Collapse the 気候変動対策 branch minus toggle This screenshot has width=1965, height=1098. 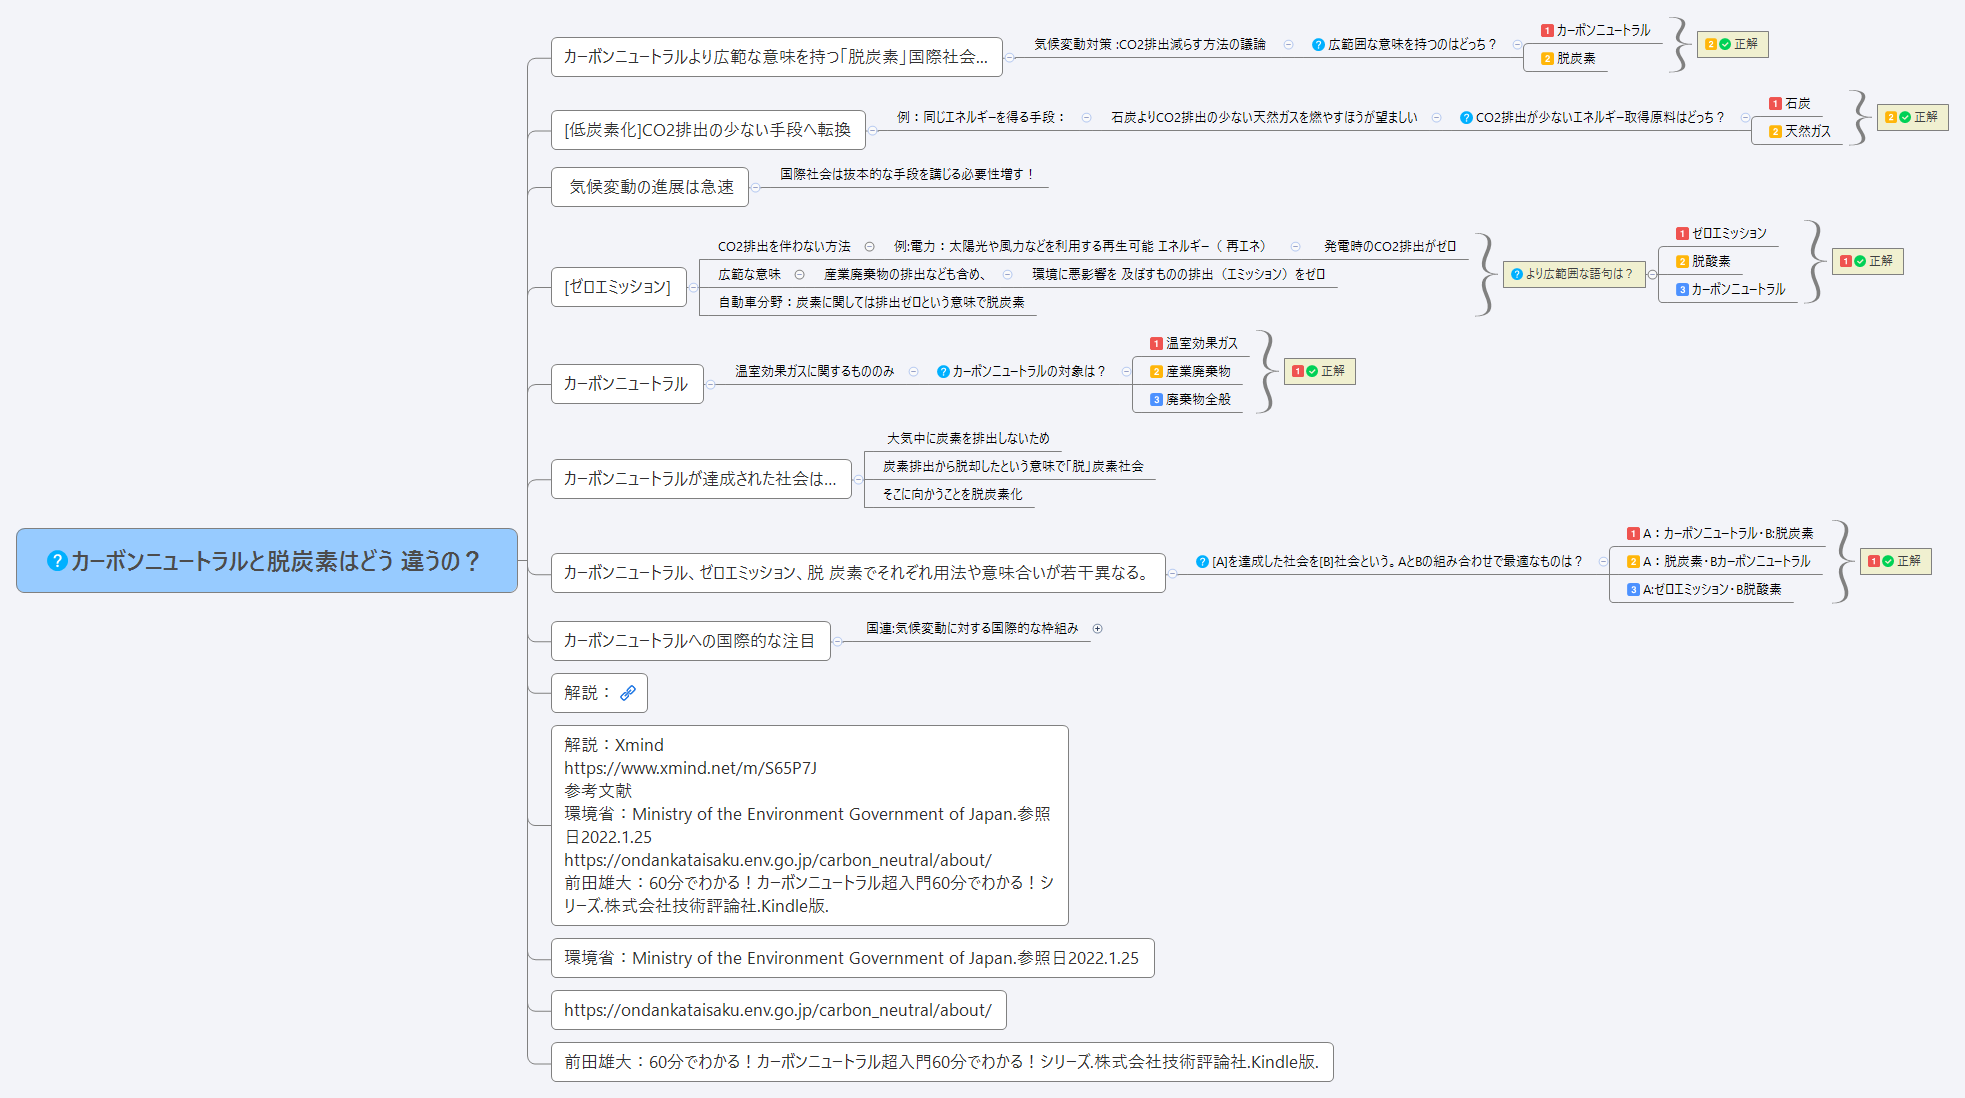click(x=1290, y=44)
